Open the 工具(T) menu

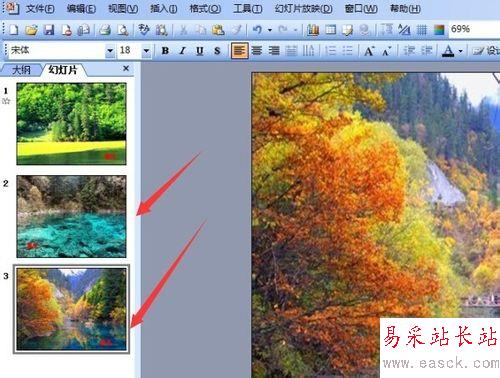247,9
